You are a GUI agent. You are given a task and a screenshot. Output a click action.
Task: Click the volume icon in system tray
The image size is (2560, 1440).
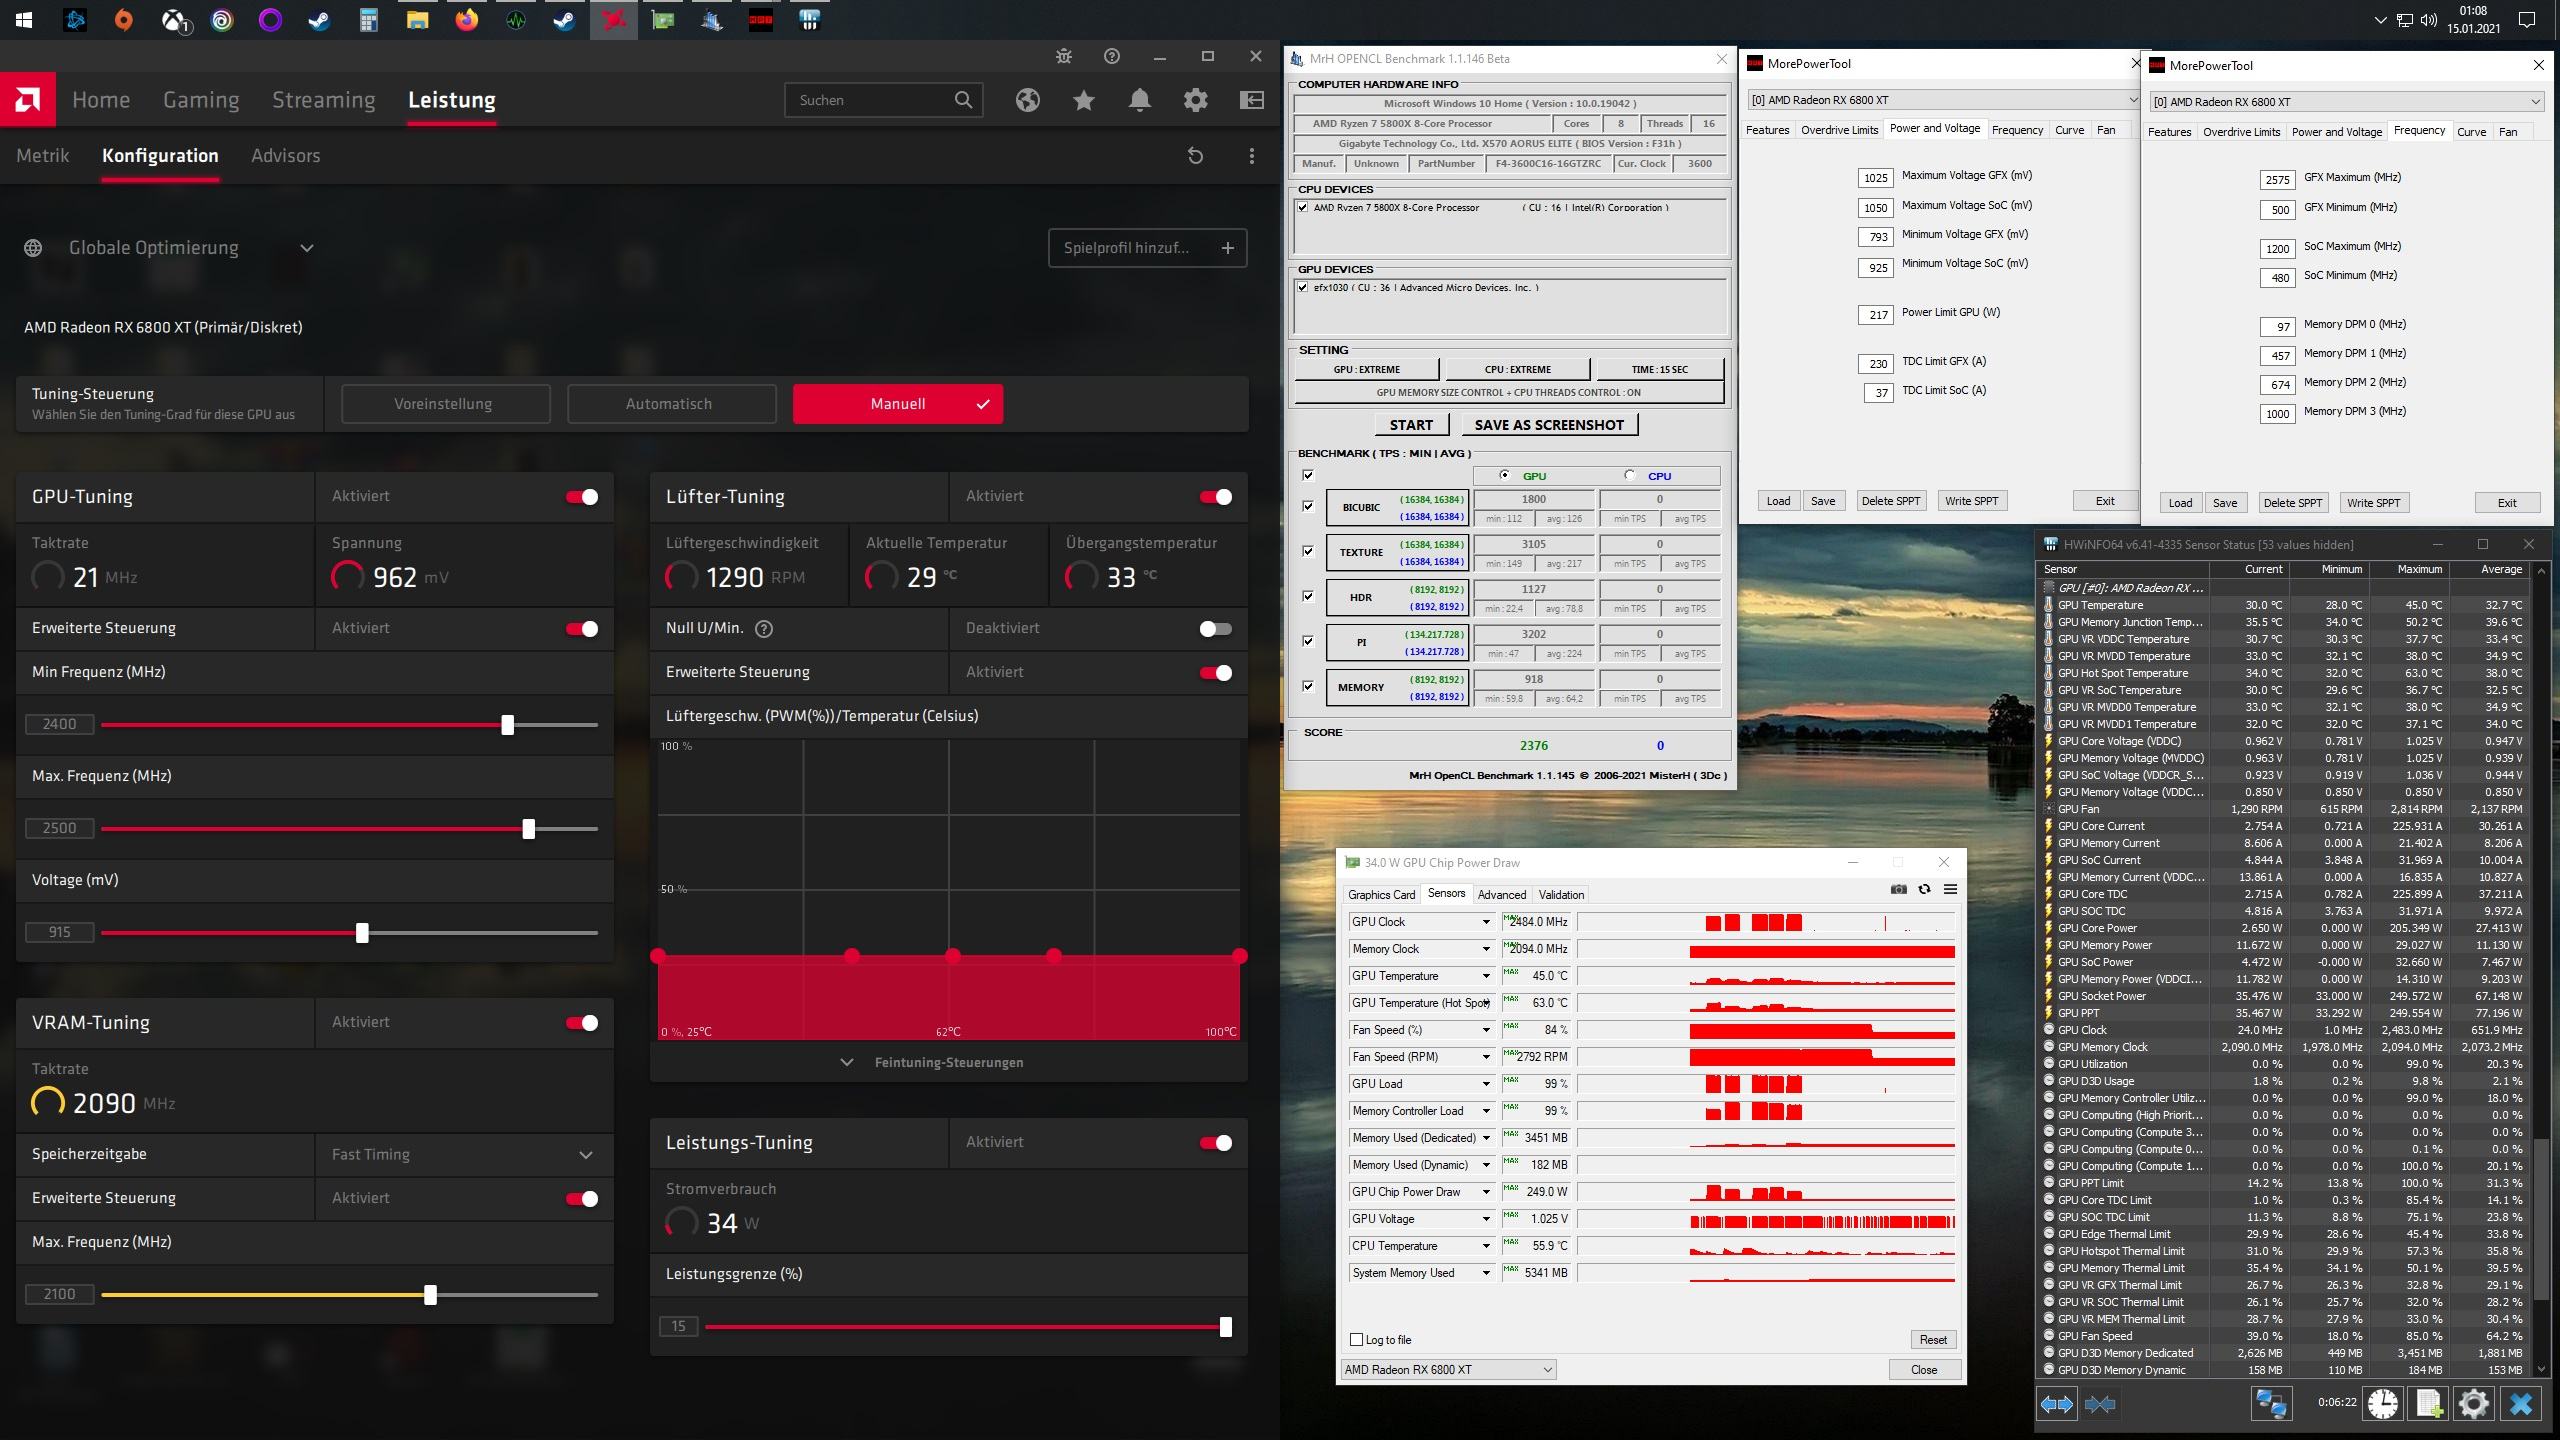coord(2429,19)
